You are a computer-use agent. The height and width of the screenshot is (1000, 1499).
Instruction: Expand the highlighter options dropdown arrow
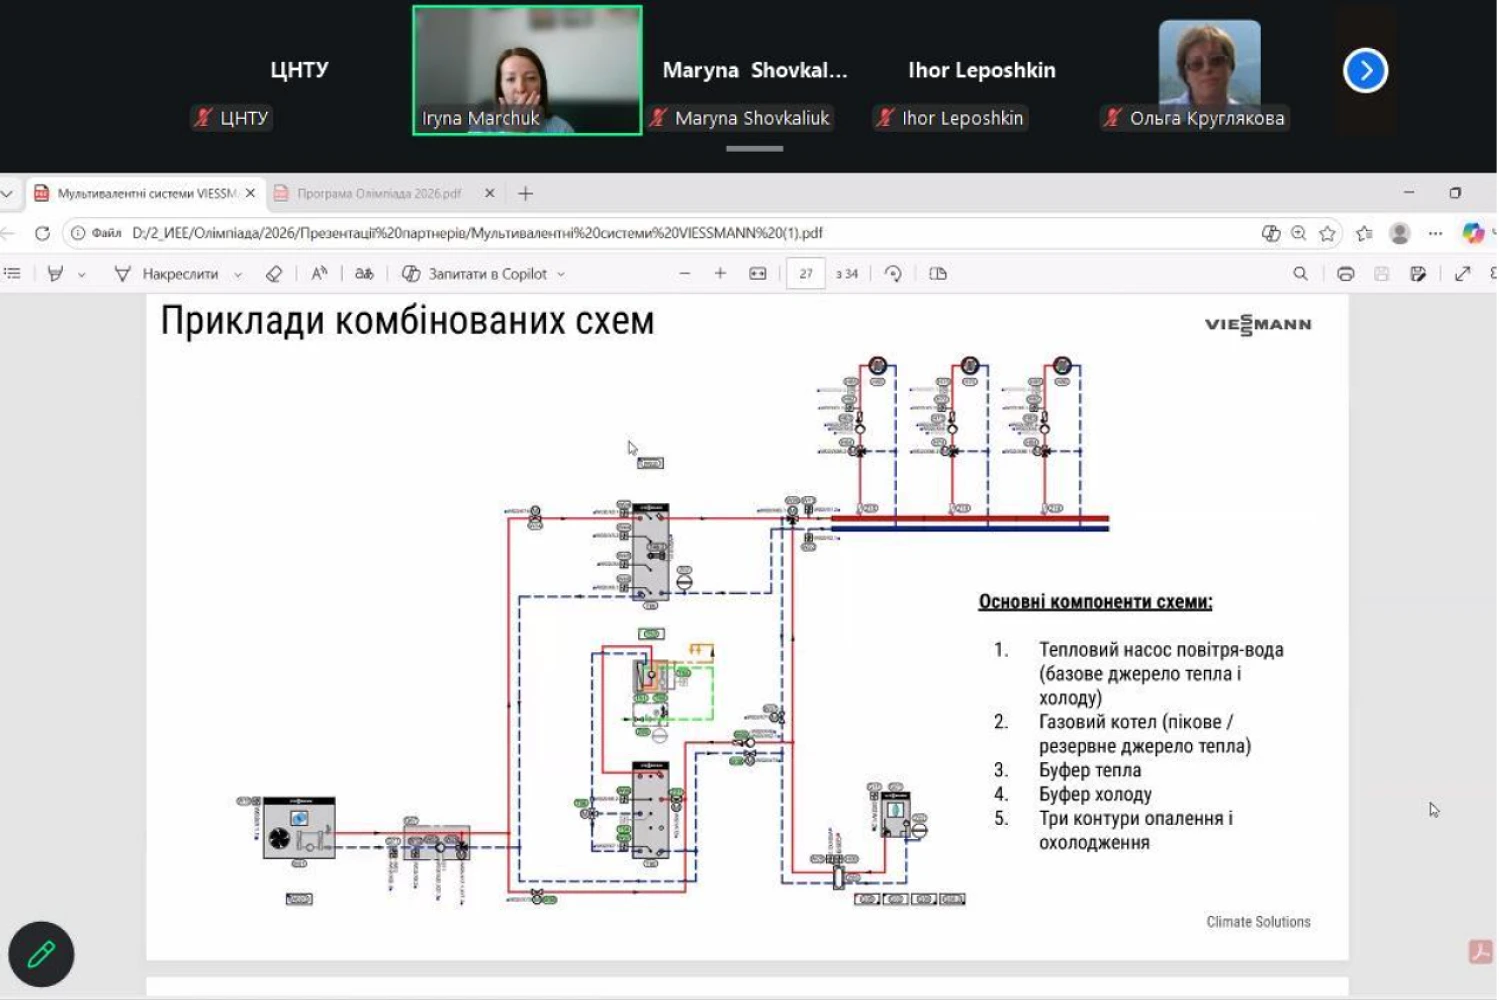(82, 275)
